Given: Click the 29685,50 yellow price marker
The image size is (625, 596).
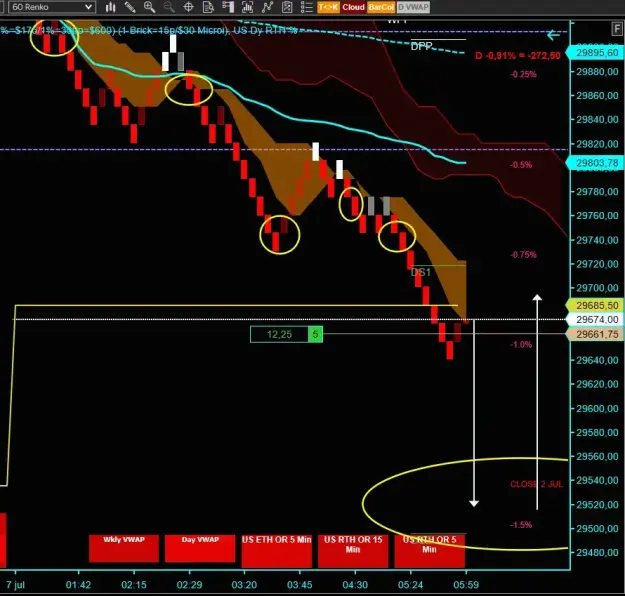Looking at the screenshot, I should (x=595, y=305).
